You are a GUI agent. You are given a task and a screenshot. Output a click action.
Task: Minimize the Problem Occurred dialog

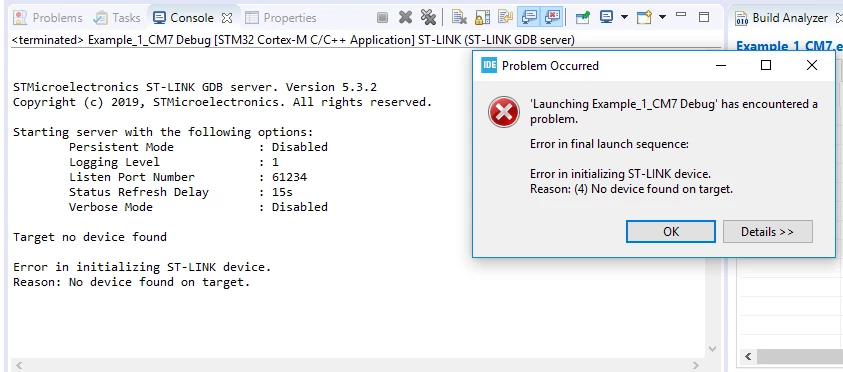click(721, 65)
